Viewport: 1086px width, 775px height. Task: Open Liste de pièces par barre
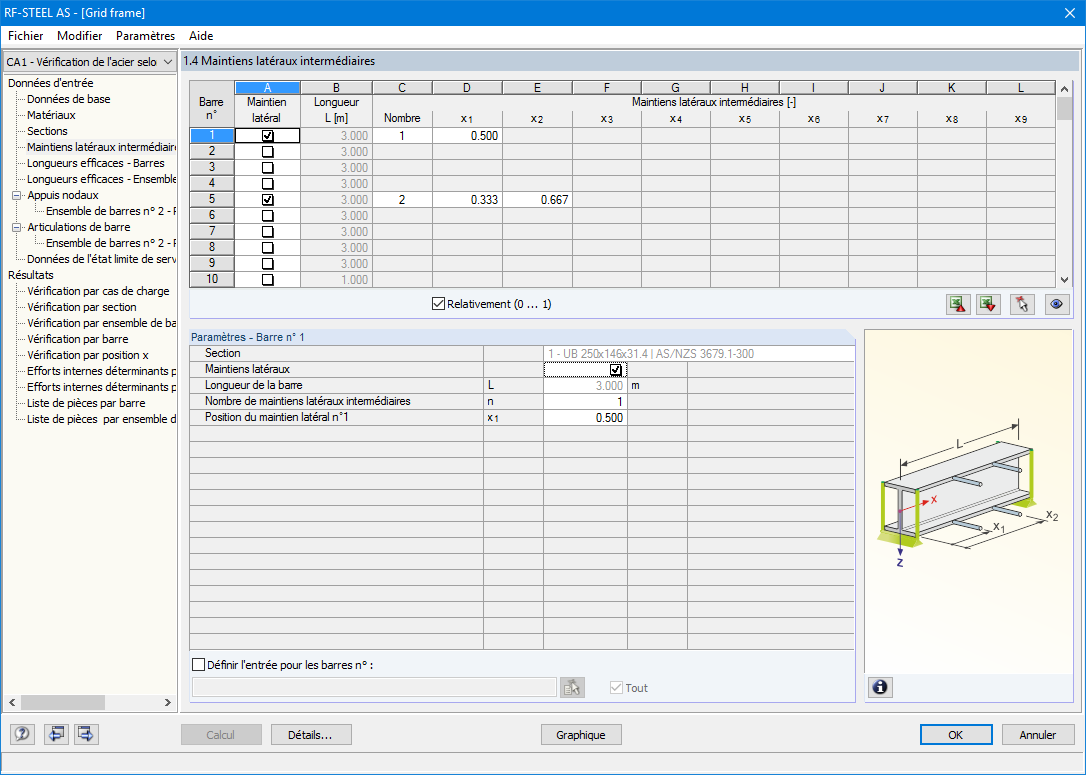(86, 403)
